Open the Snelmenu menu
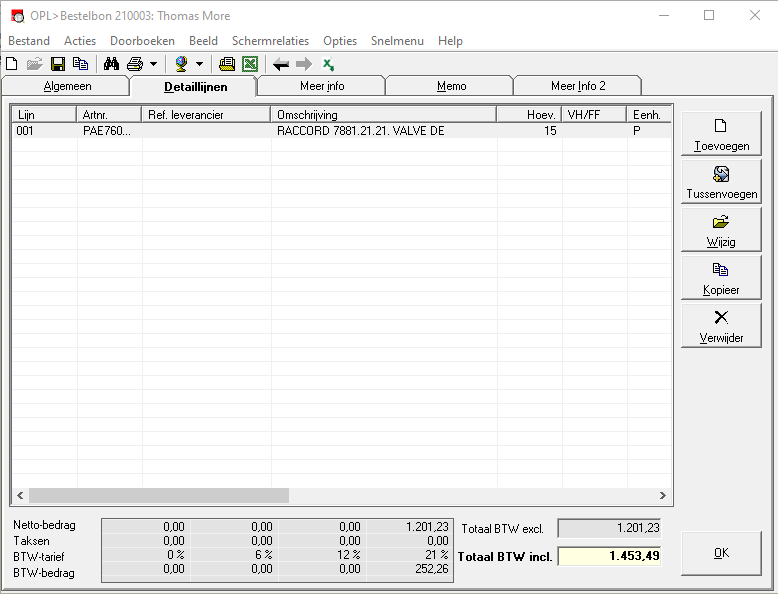 click(x=397, y=41)
